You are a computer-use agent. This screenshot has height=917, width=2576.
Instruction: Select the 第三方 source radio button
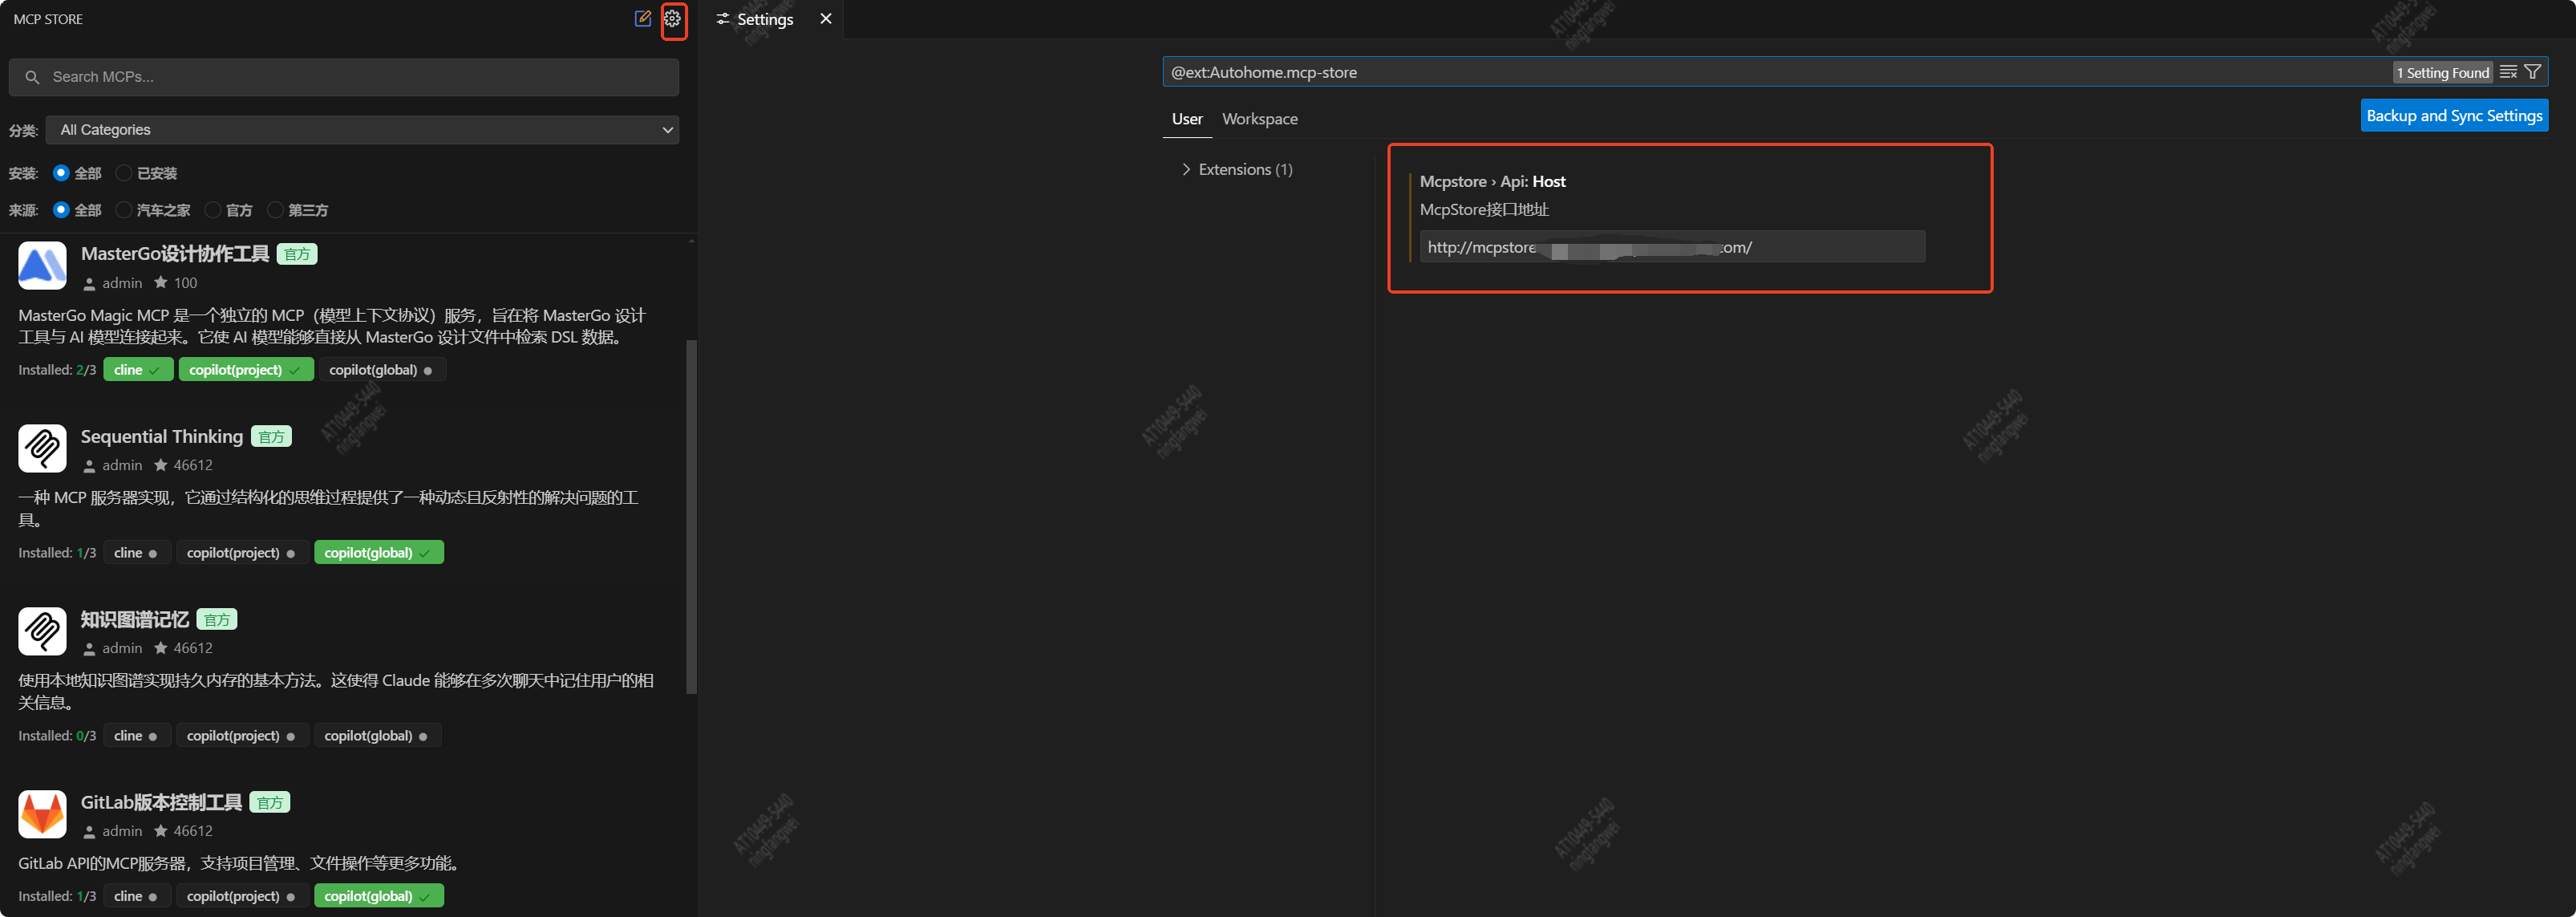coord(275,210)
